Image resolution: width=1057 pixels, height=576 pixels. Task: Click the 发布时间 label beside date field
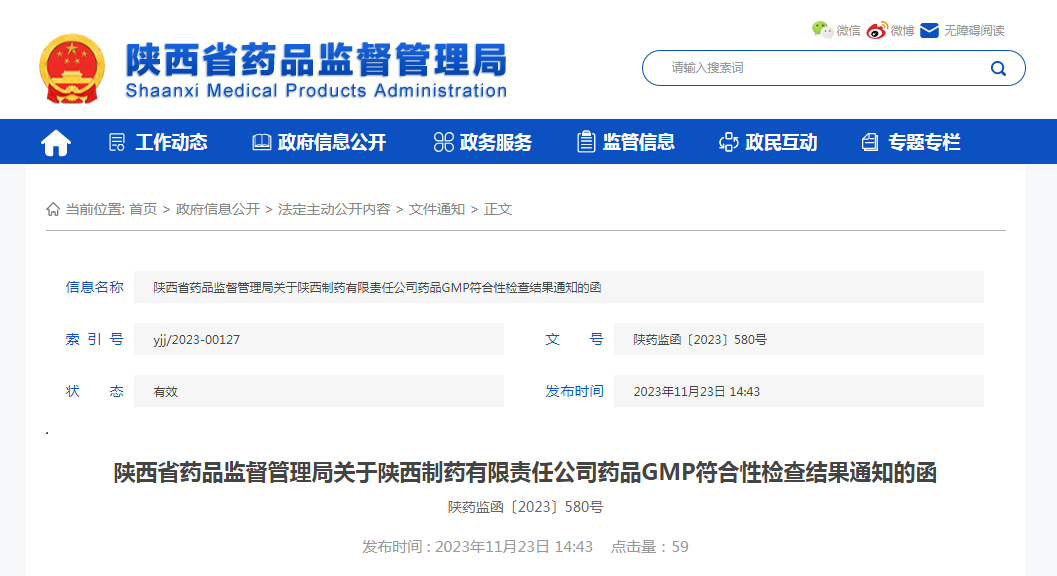574,391
